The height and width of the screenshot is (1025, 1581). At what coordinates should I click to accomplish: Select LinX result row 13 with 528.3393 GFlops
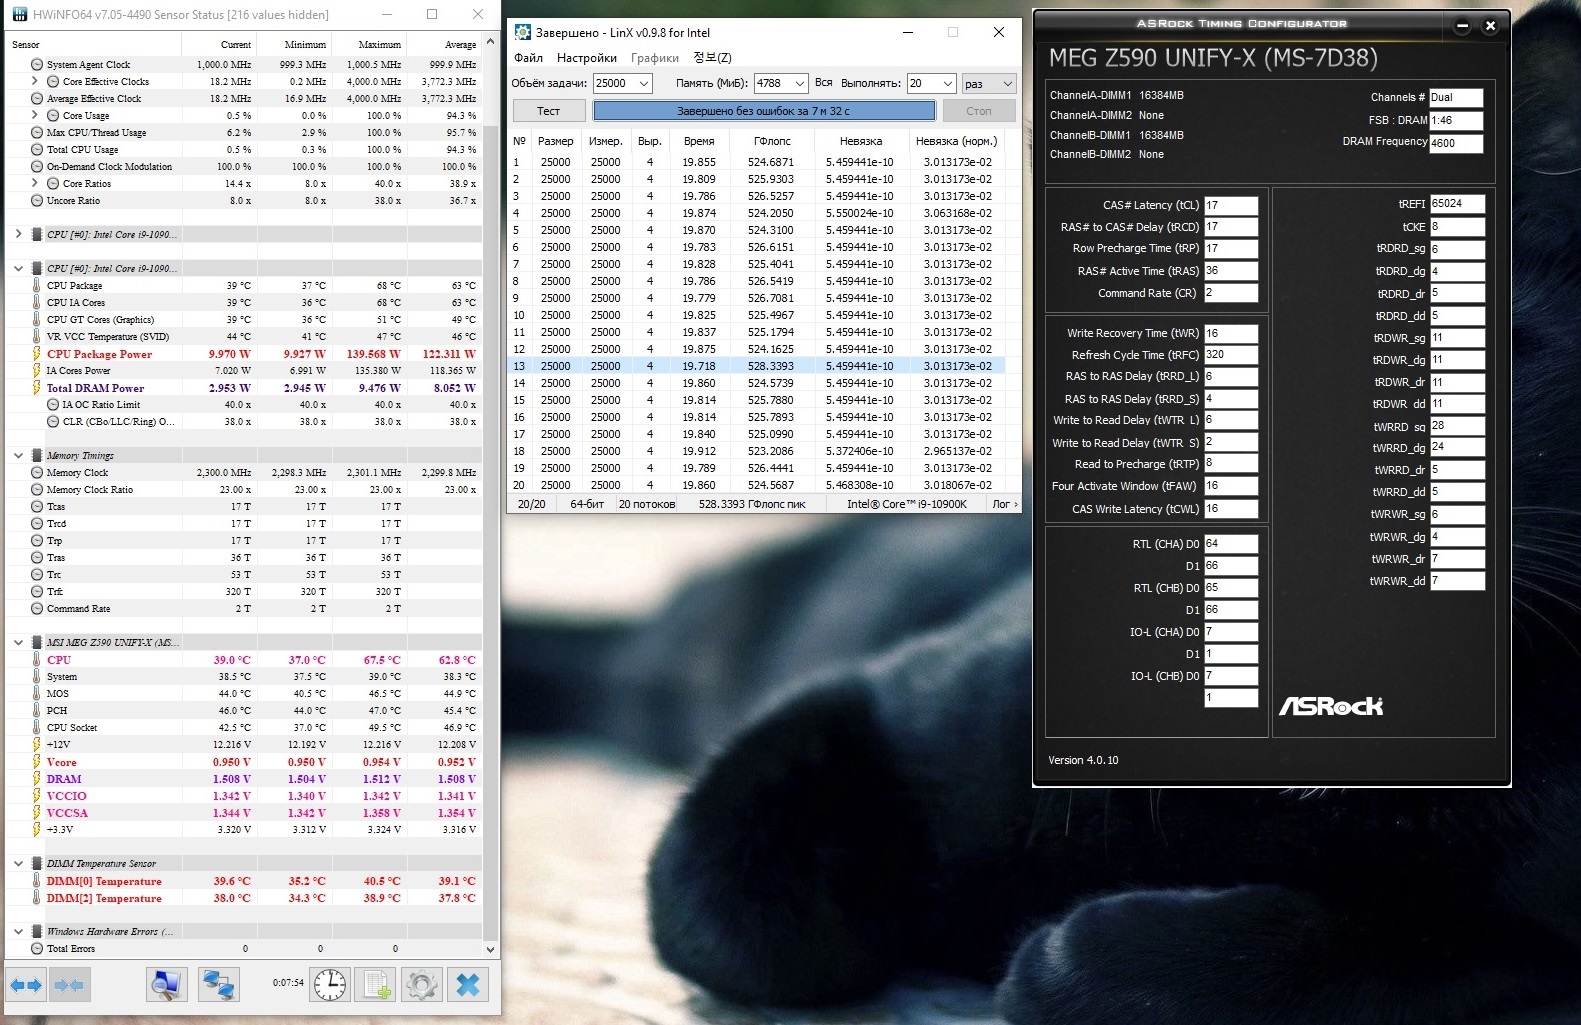click(757, 366)
